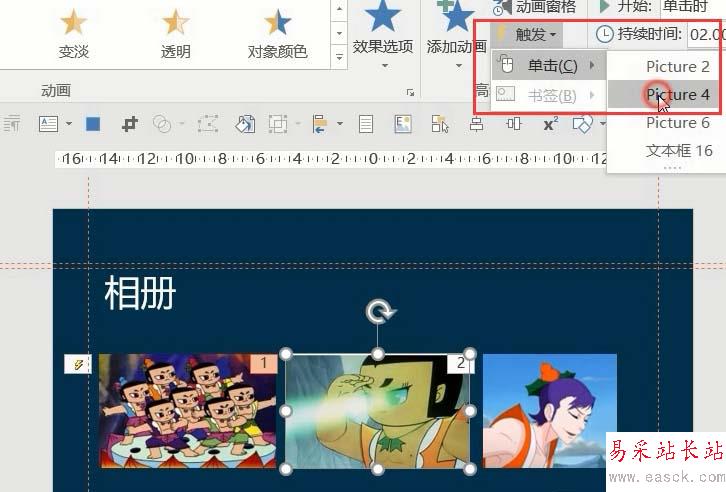
Task: Click the edit points icon
Action: pos(208,124)
